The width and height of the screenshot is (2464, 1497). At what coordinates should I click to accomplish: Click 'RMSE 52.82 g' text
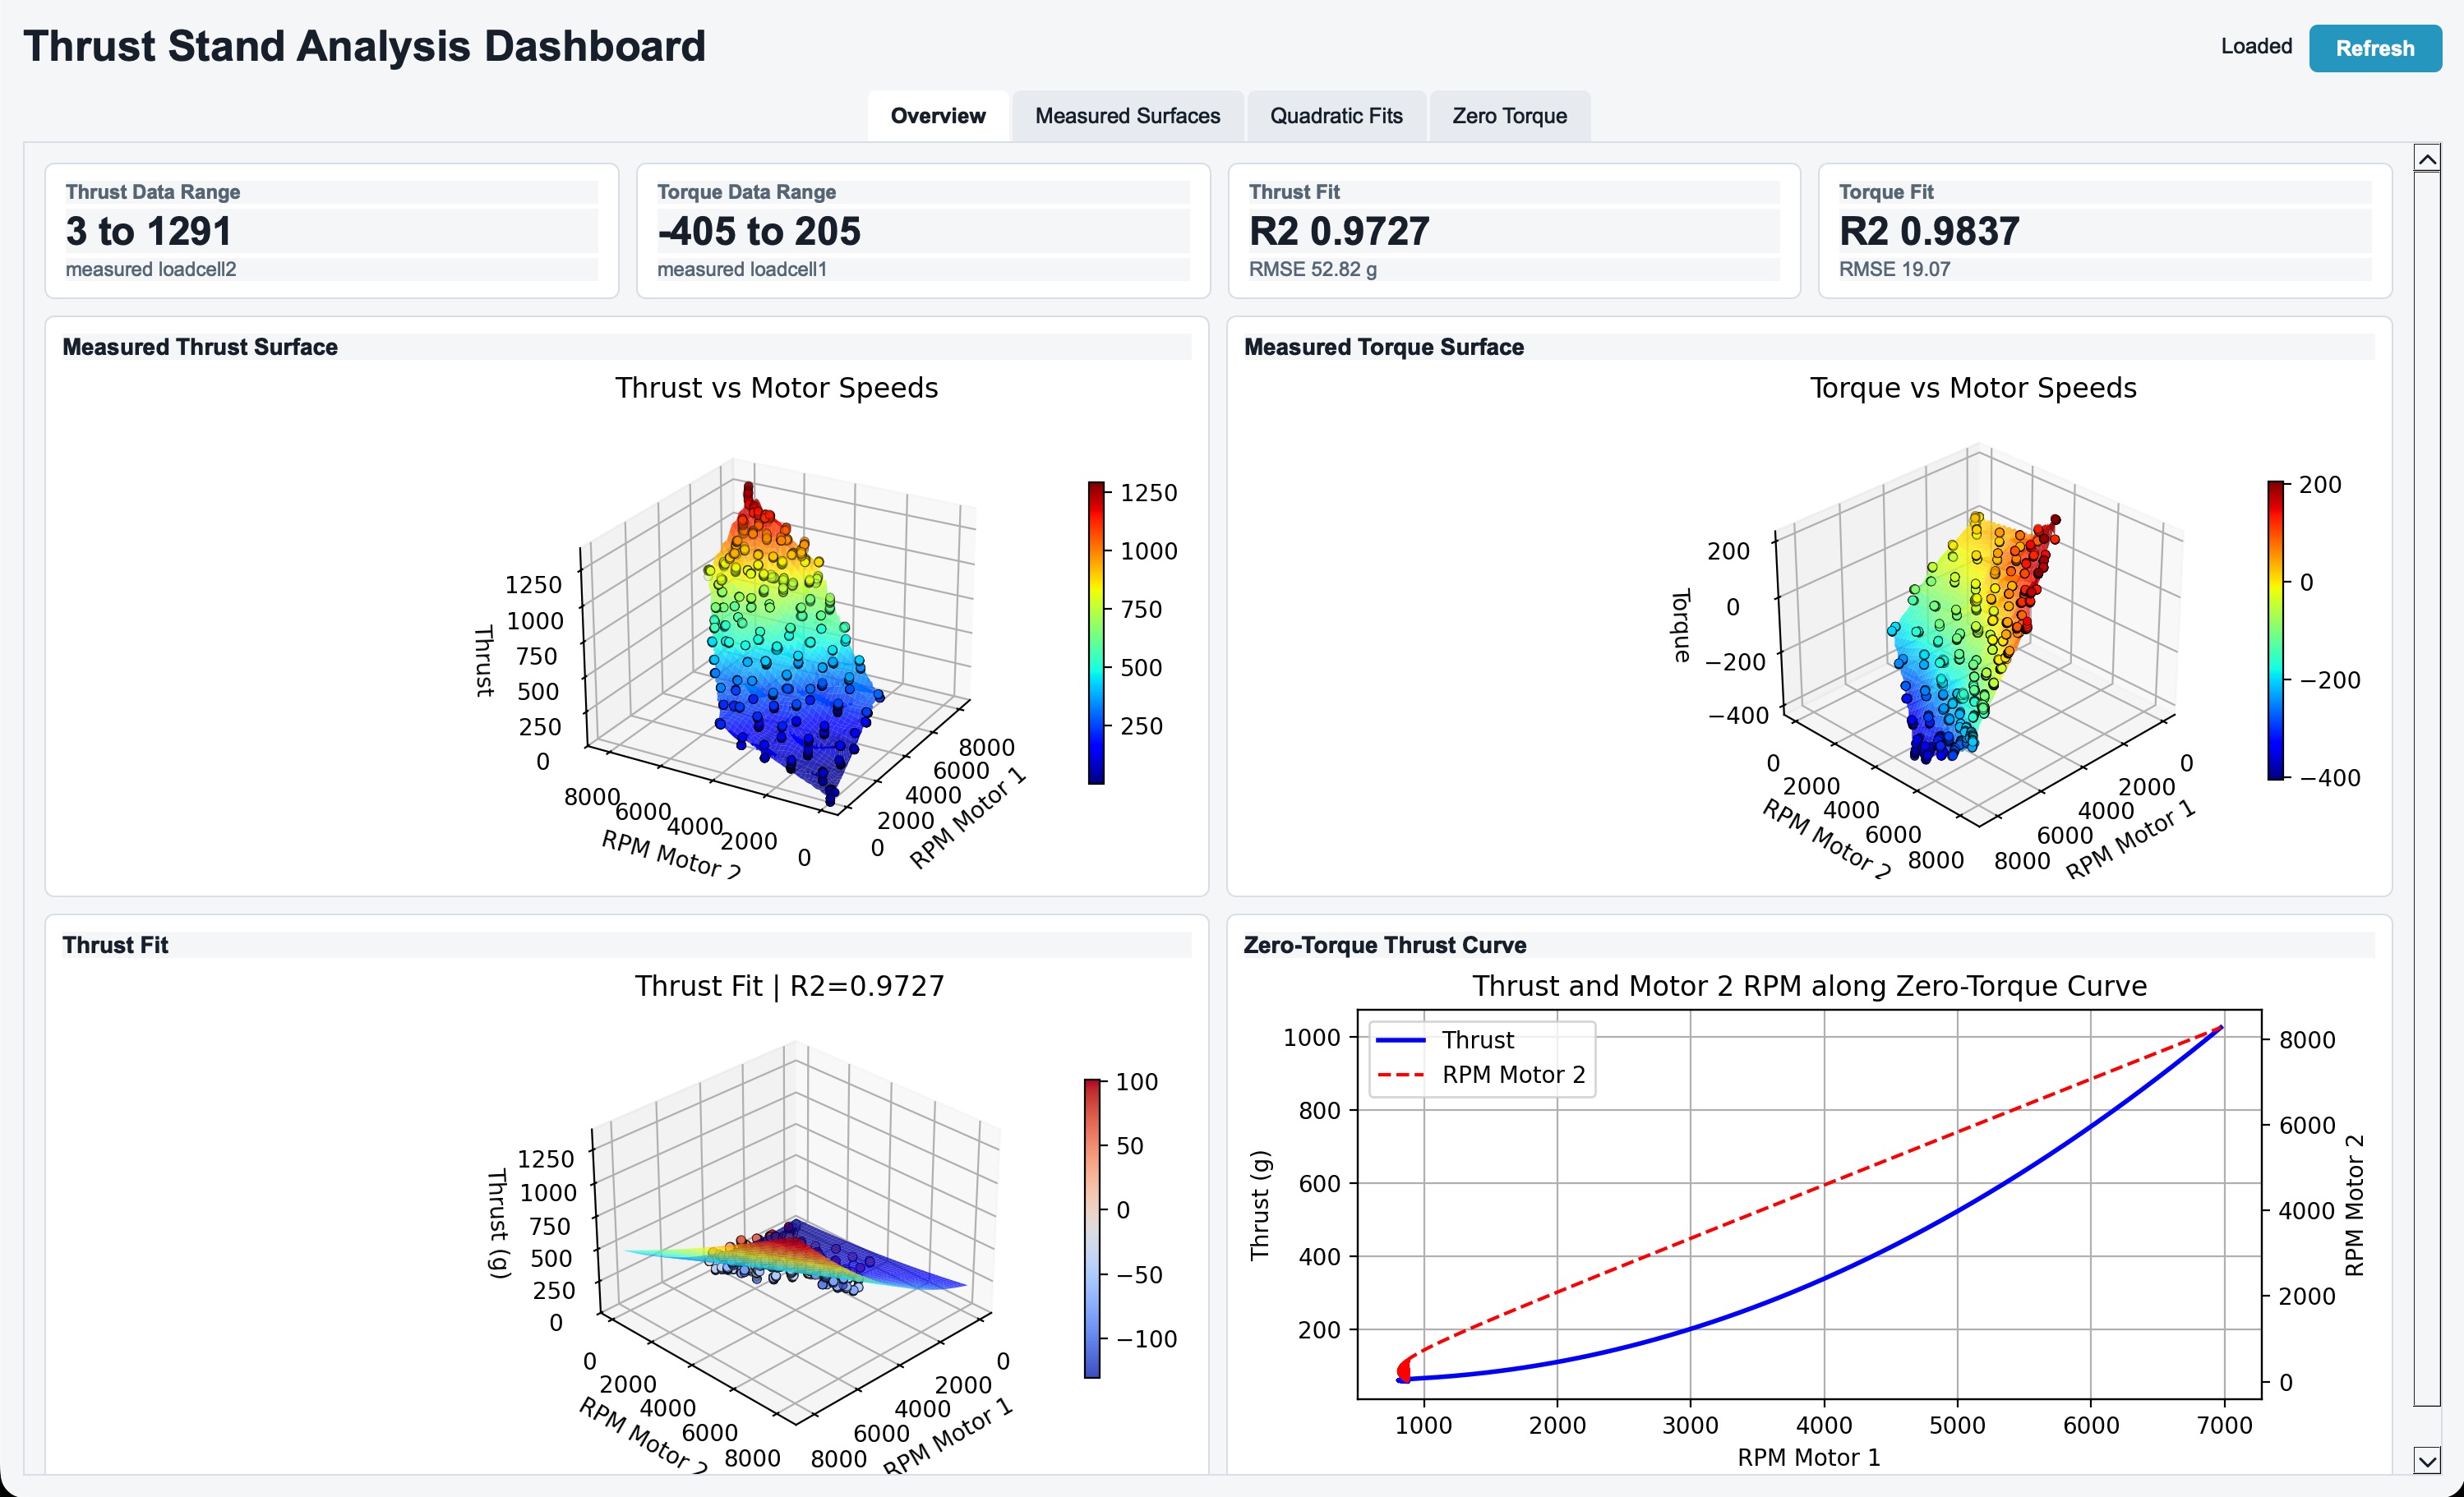1313,269
